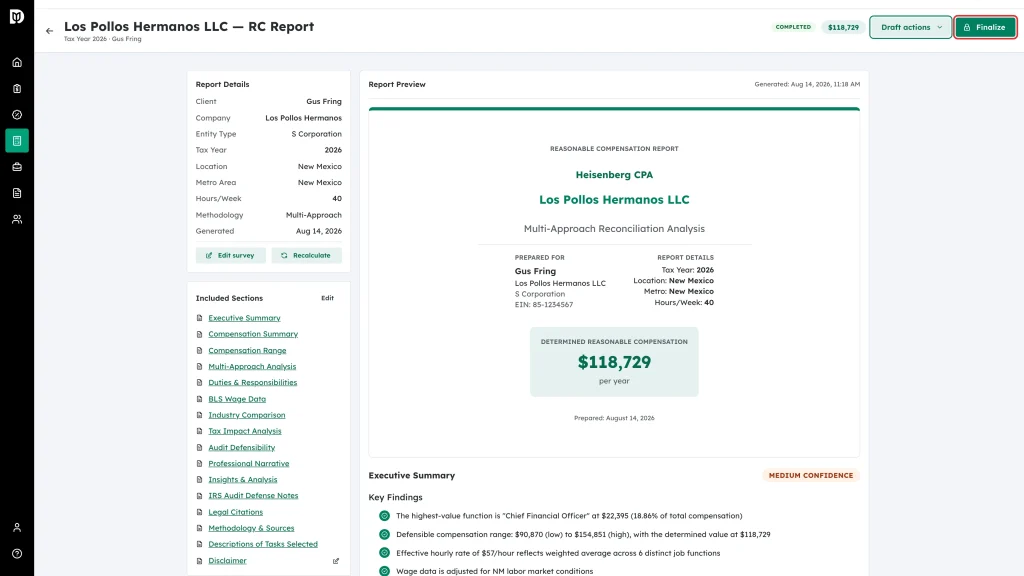Click the MEDIUM CONFIDENCE badge
This screenshot has height=576, width=1024.
(x=810, y=475)
